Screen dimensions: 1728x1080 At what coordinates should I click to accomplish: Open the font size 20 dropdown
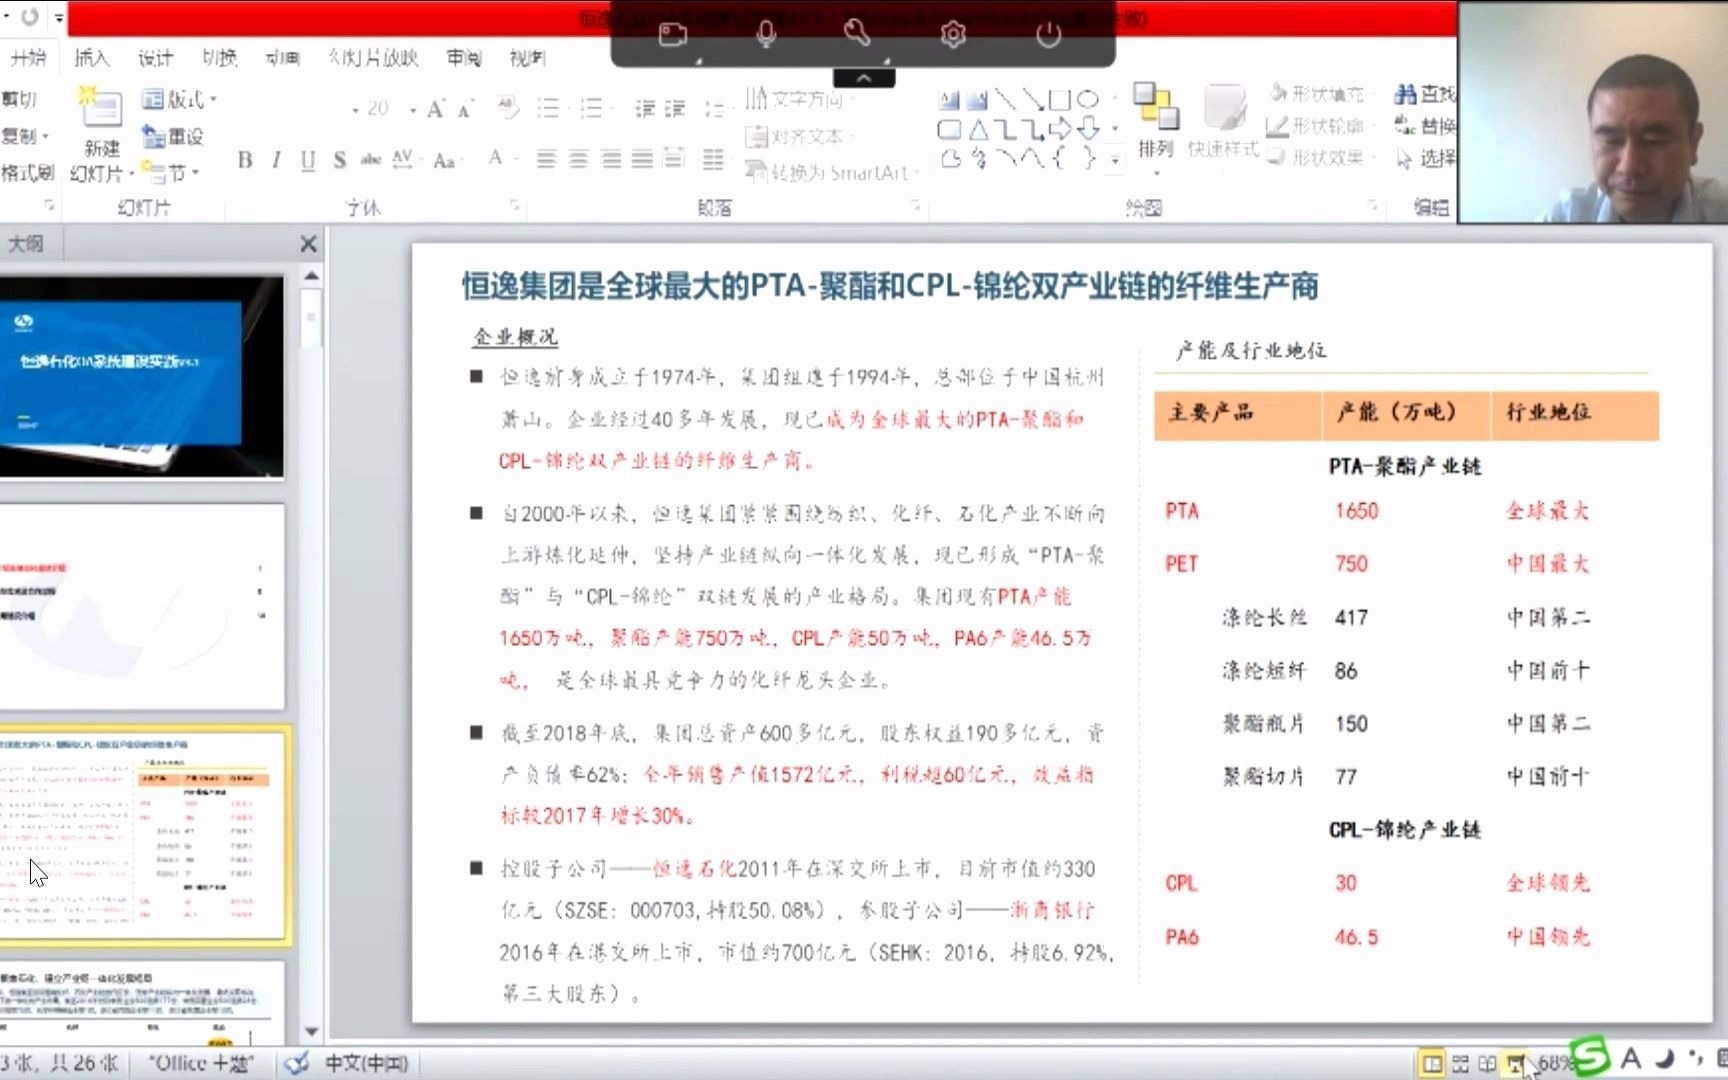411,109
